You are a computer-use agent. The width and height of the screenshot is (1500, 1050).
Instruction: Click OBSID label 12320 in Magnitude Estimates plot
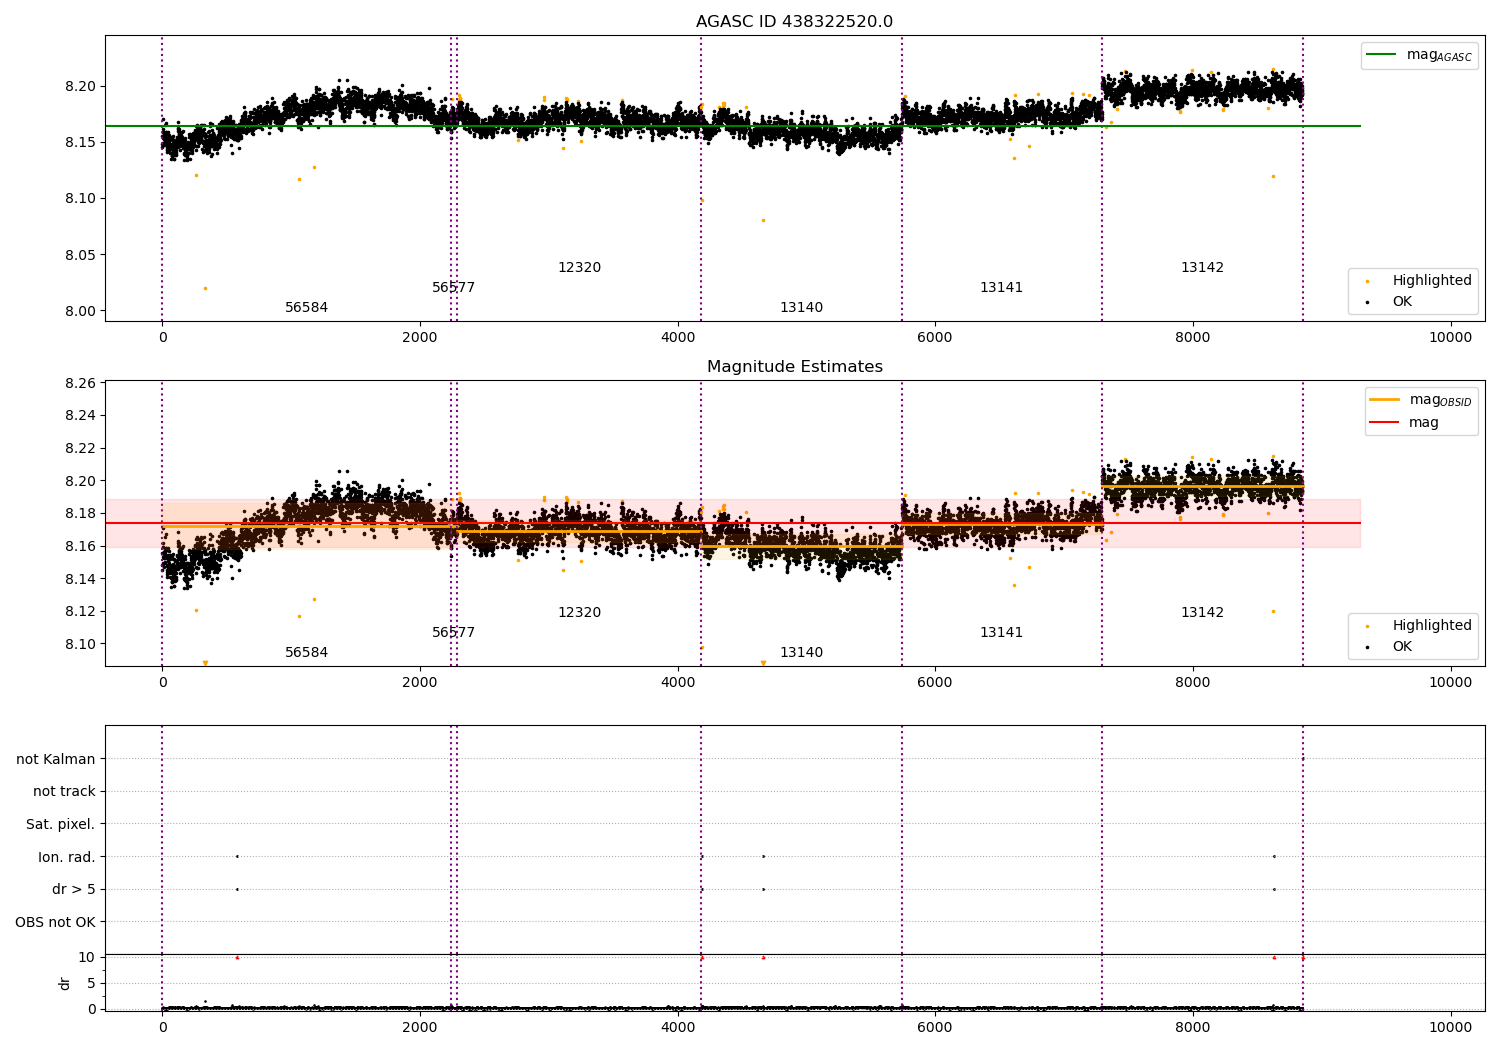[x=579, y=612]
